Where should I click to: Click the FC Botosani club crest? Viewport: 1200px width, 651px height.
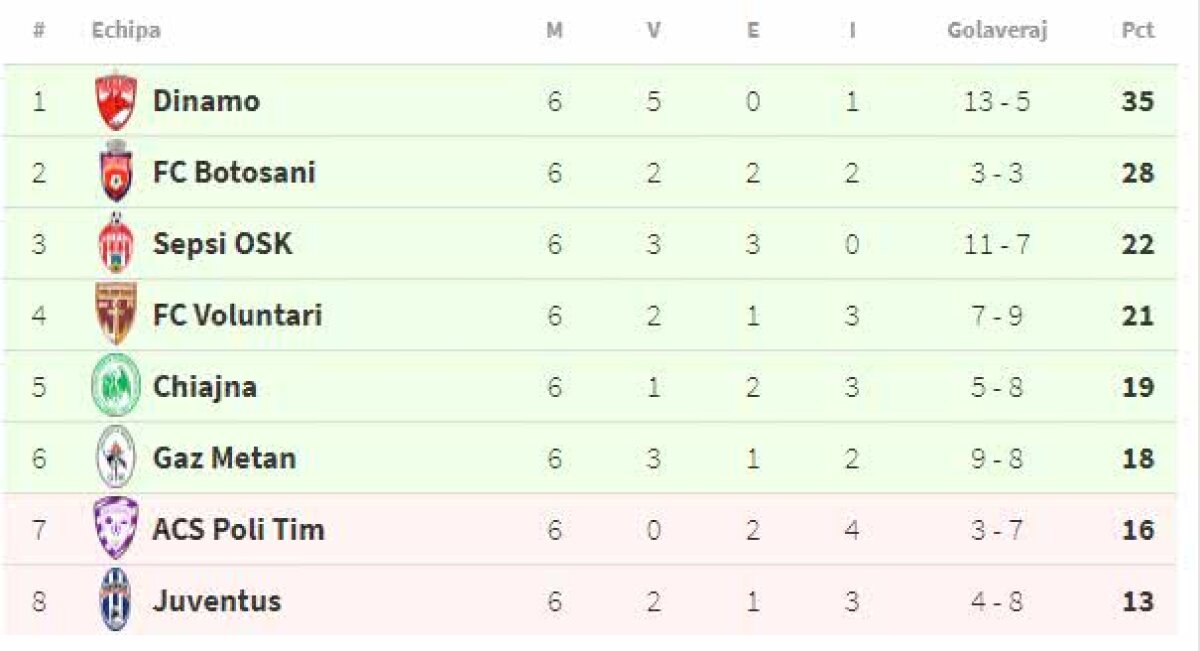click(116, 173)
